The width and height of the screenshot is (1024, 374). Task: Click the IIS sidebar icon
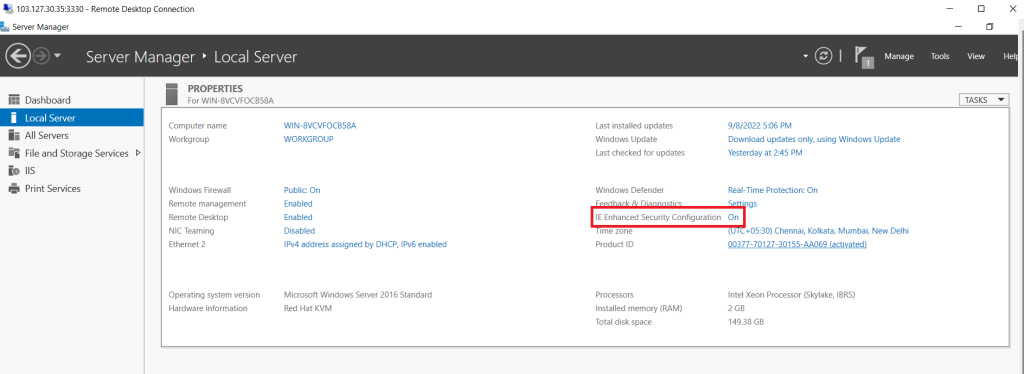point(13,170)
